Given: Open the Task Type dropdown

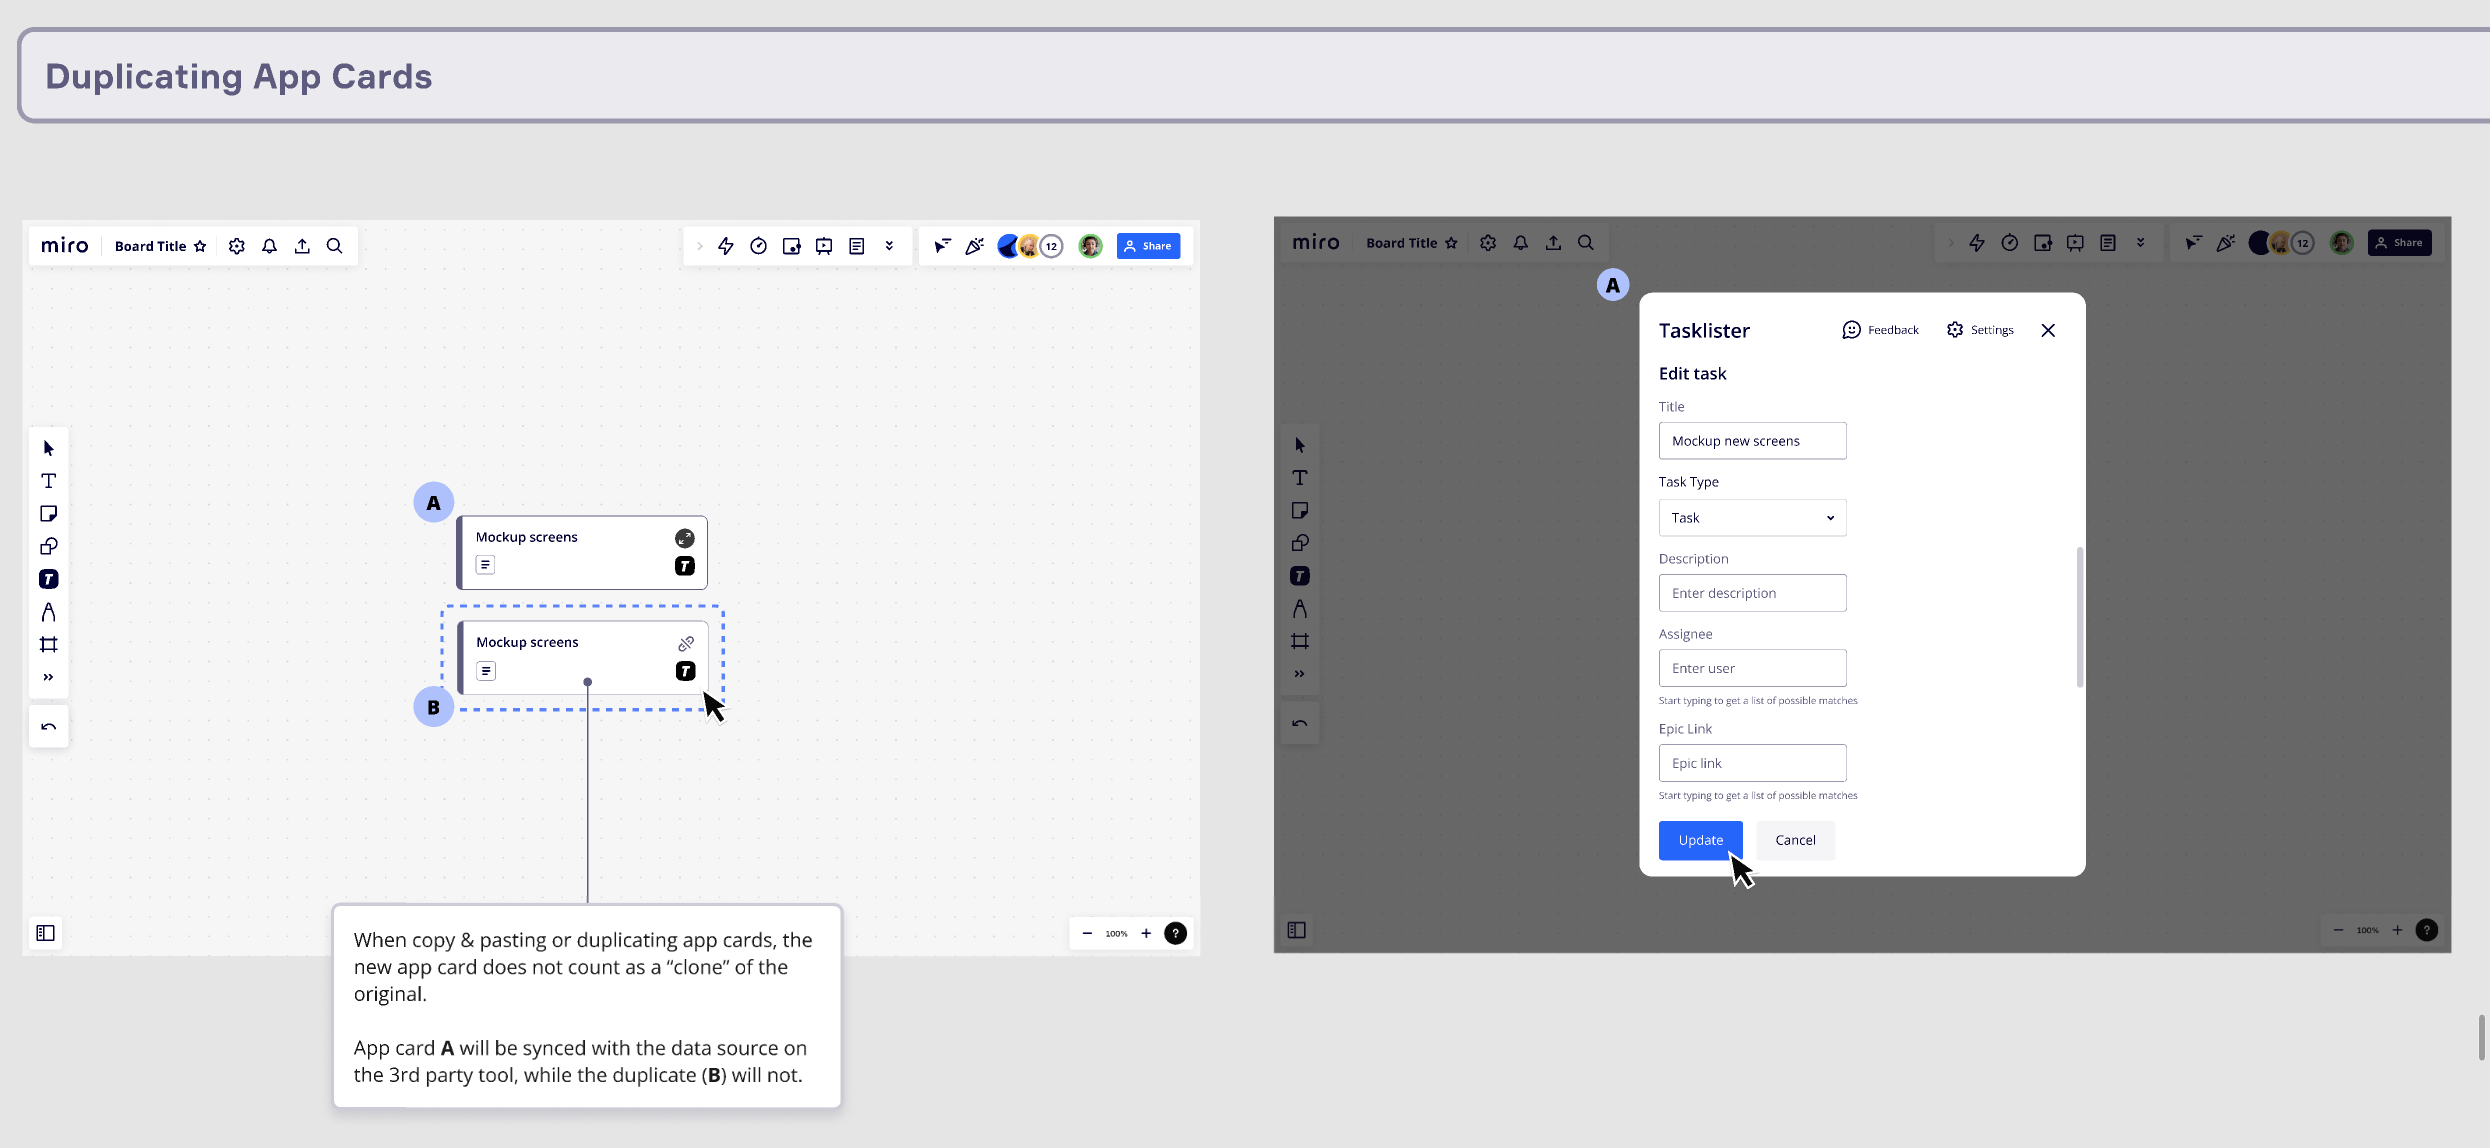Looking at the screenshot, I should point(1752,518).
